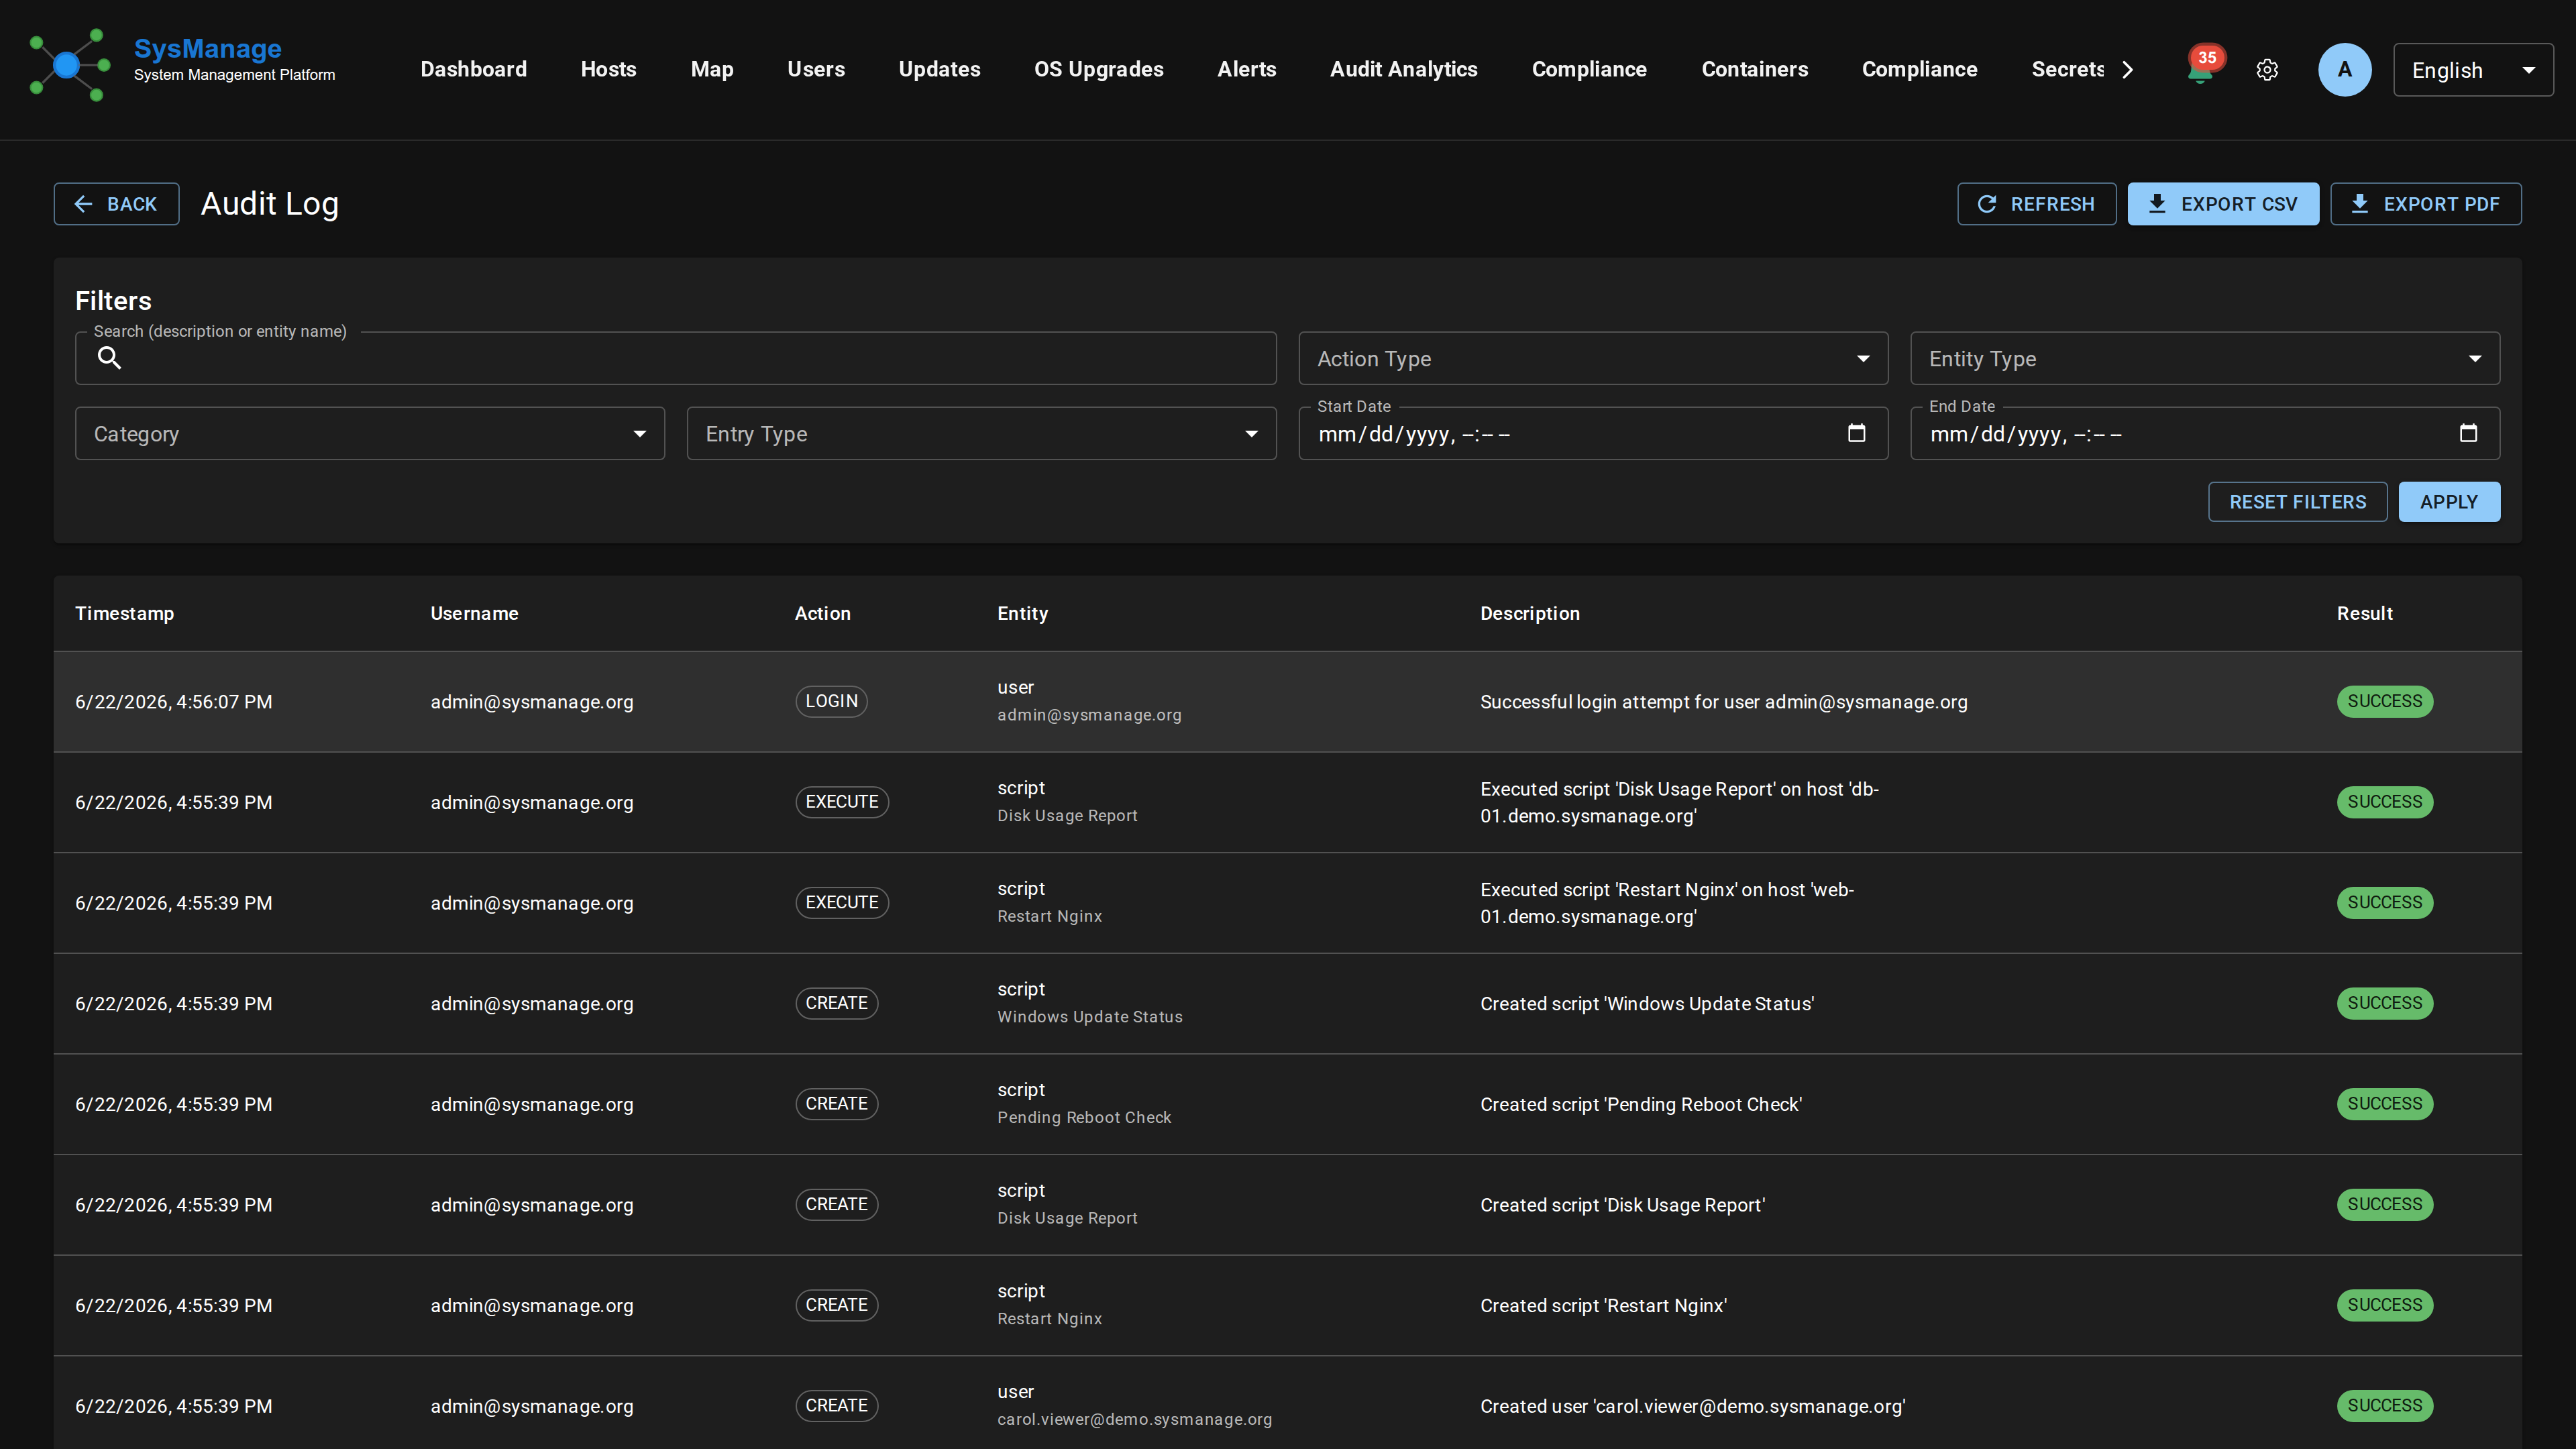Click the Audit Log page title
2576x1449 pixels.
tap(269, 204)
